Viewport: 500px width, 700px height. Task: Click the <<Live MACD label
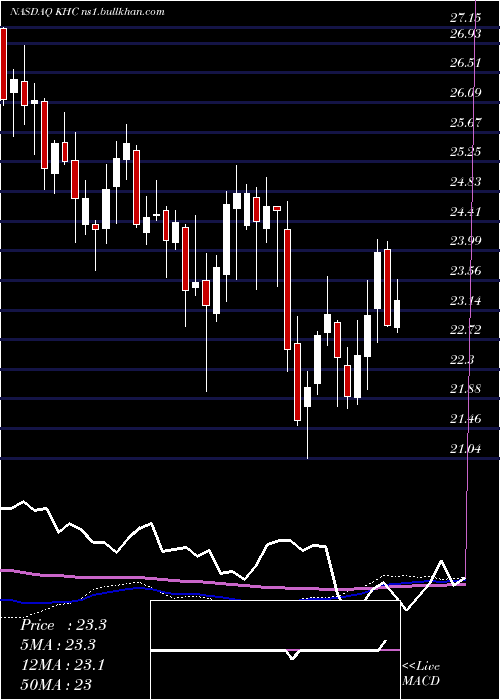[421, 673]
